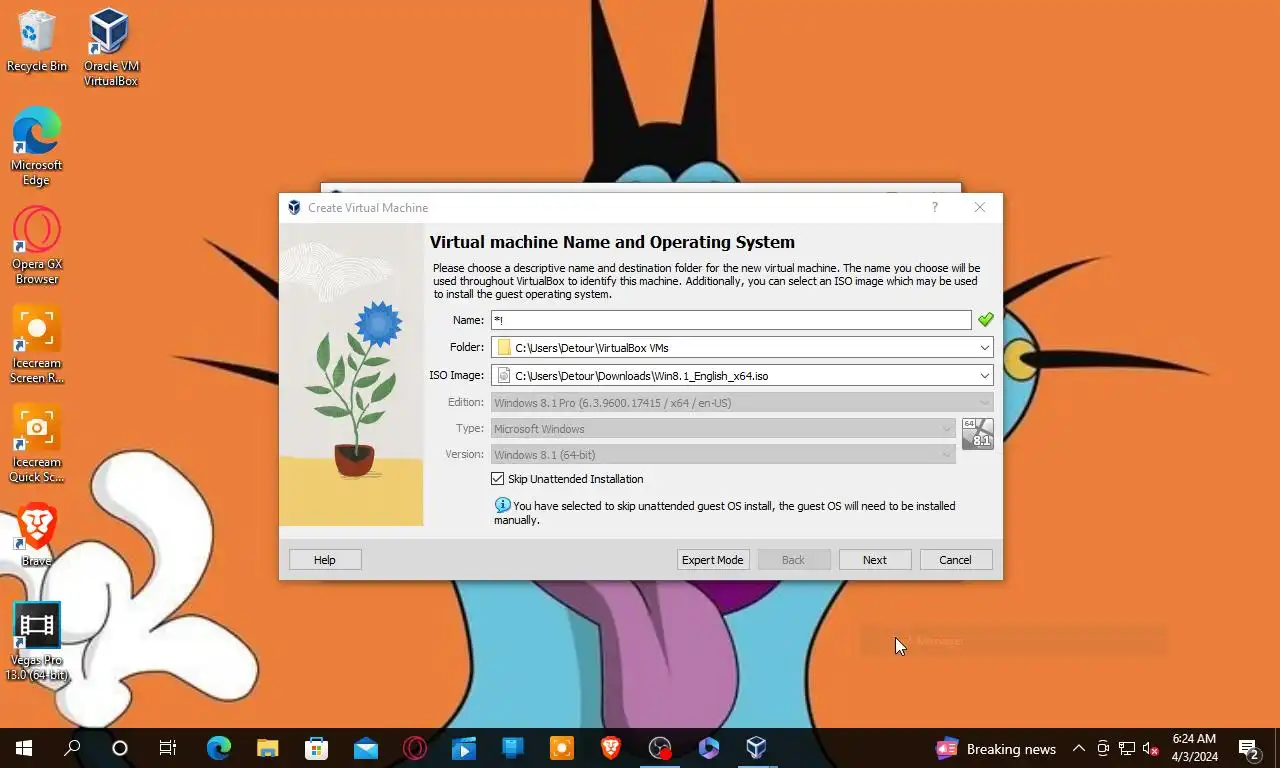Viewport: 1280px width, 768px height.
Task: Select the Opera GX Browser desktop shortcut
Action: click(36, 245)
